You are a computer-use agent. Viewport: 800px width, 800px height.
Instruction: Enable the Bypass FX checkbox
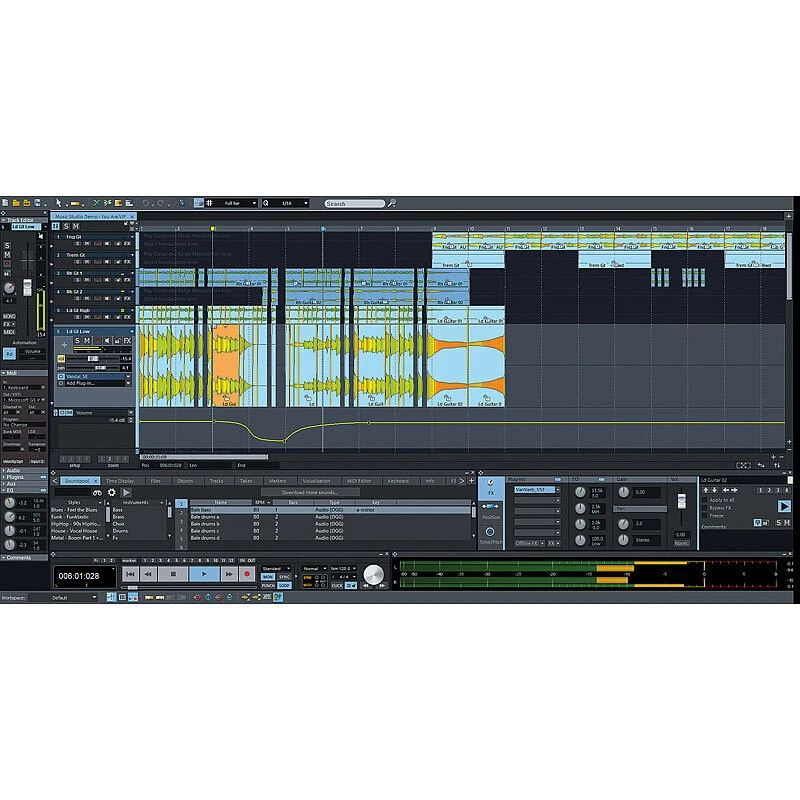tap(704, 506)
